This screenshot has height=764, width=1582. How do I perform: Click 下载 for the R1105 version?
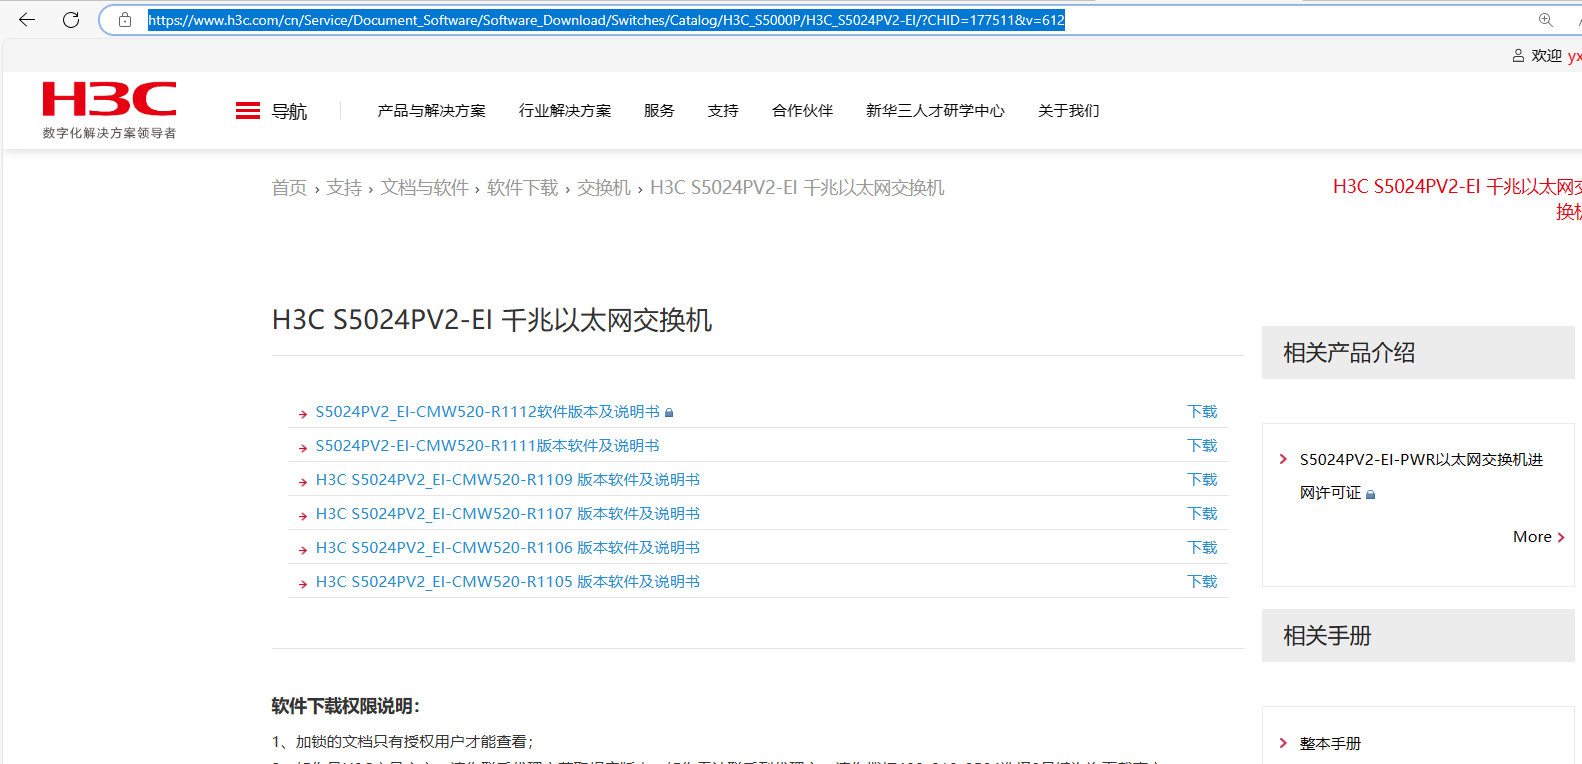1202,582
